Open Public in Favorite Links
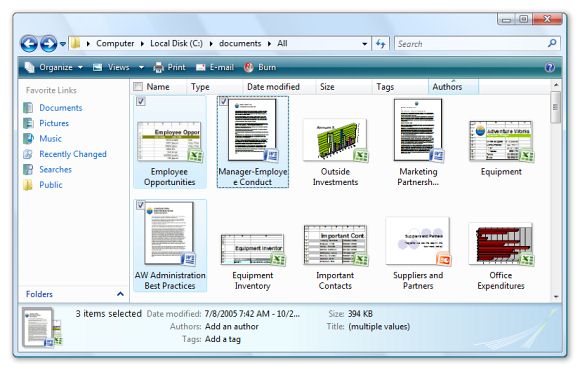This screenshot has width=580, height=370. pos(43,185)
